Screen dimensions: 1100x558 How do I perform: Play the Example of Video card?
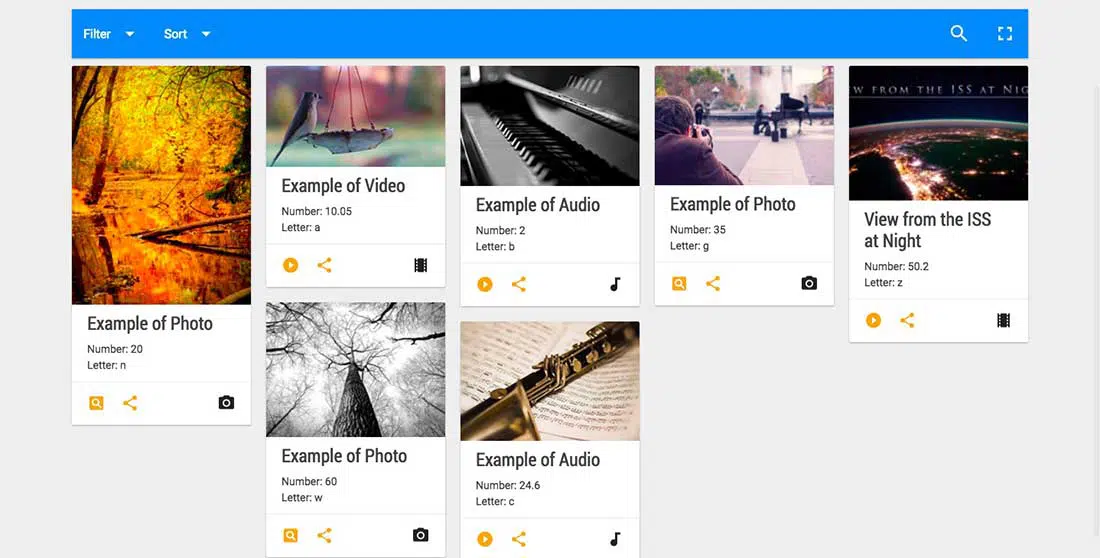[x=291, y=265]
